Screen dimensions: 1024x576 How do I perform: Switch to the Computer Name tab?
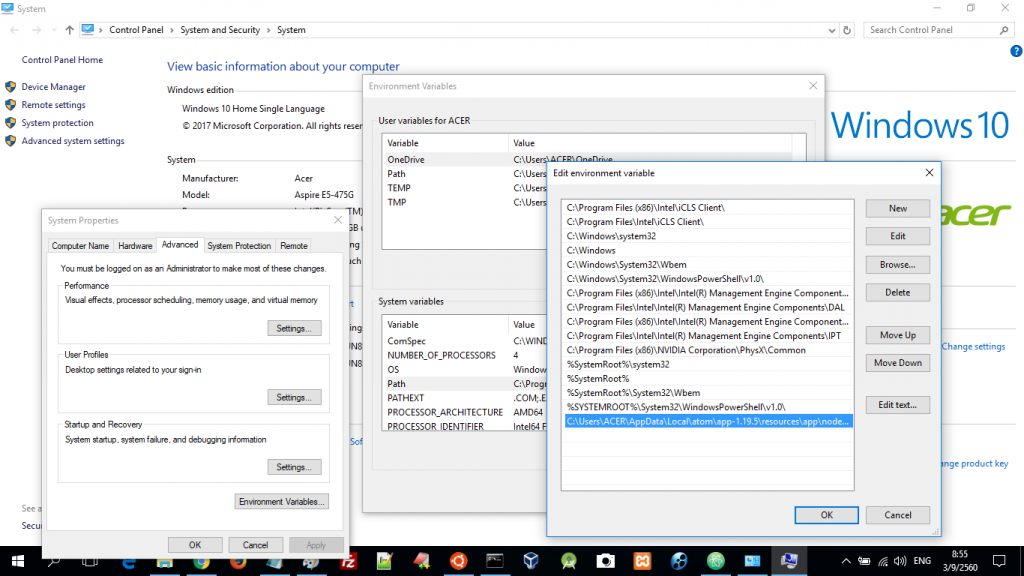tap(80, 246)
